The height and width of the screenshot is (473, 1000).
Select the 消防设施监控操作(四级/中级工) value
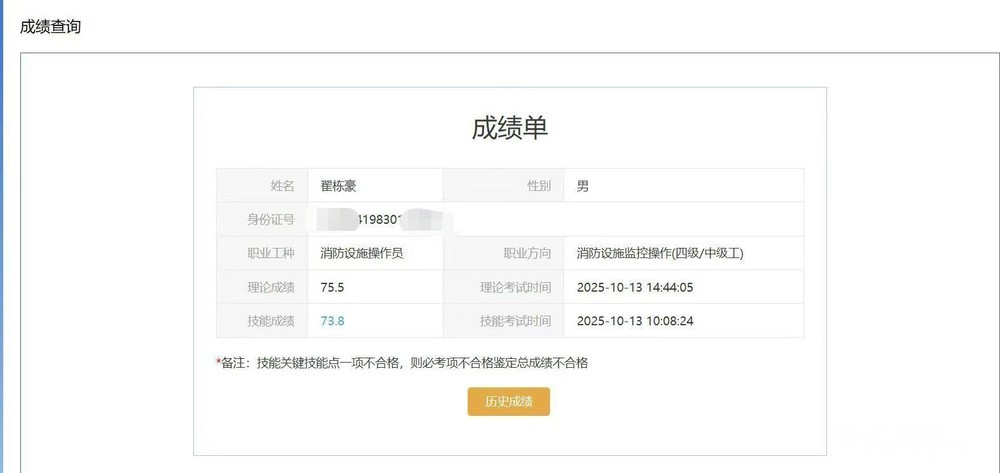tap(660, 254)
